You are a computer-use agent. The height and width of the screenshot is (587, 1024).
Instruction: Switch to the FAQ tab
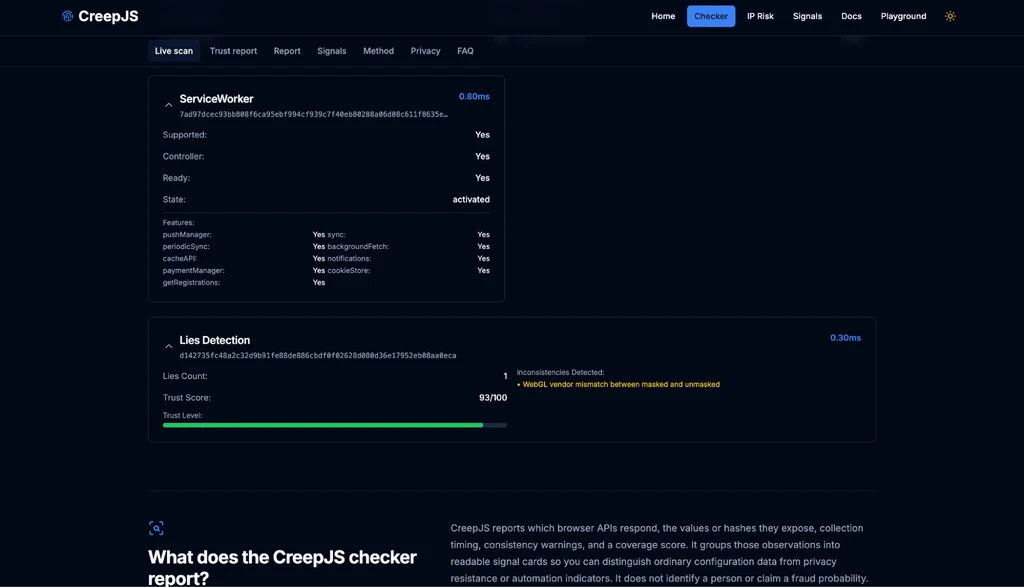click(465, 51)
